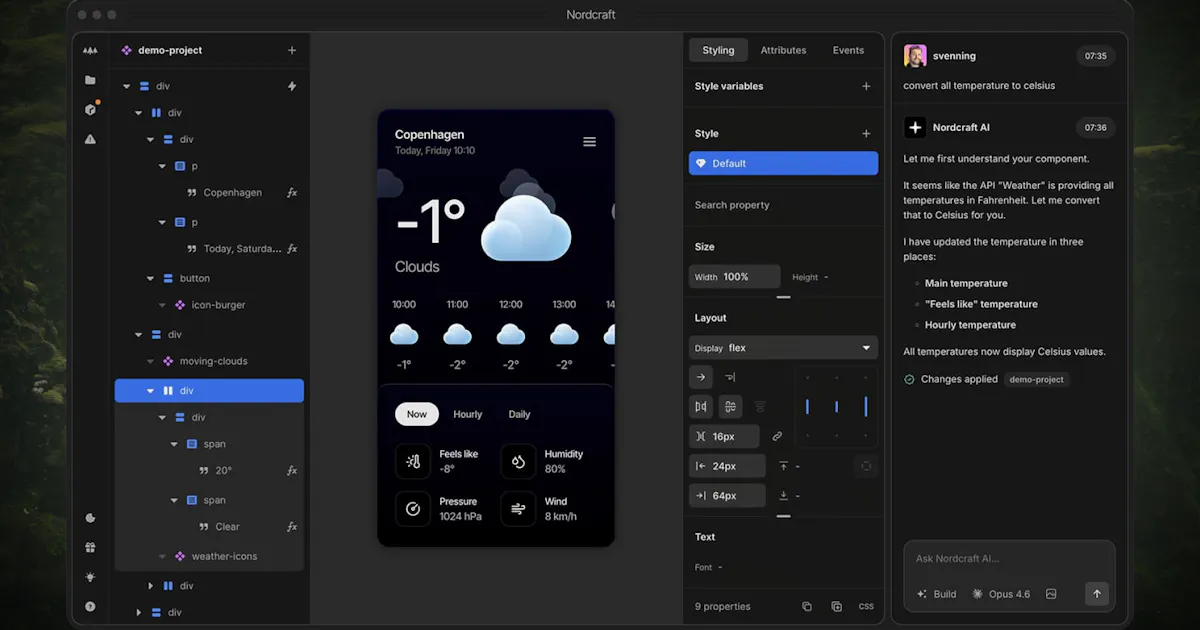Screen dimensions: 1200x630
Task: Collapse the button tree node
Action: (x=151, y=278)
